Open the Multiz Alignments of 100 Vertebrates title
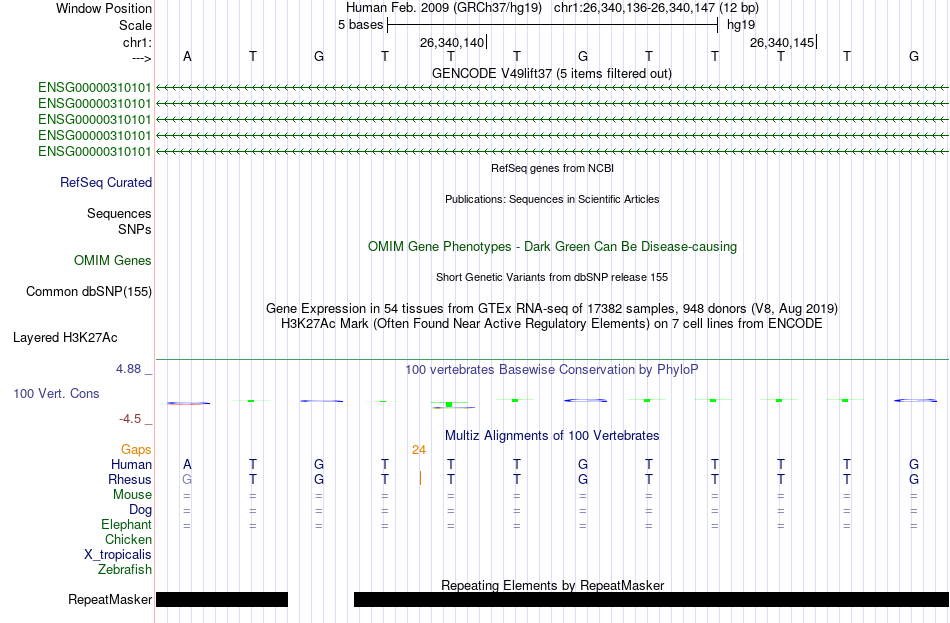950x623 pixels. pyautogui.click(x=552, y=436)
